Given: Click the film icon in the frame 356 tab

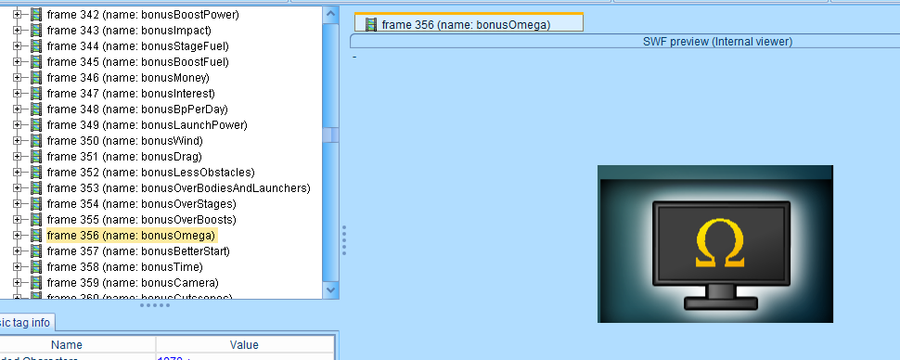Looking at the screenshot, I should [371, 24].
